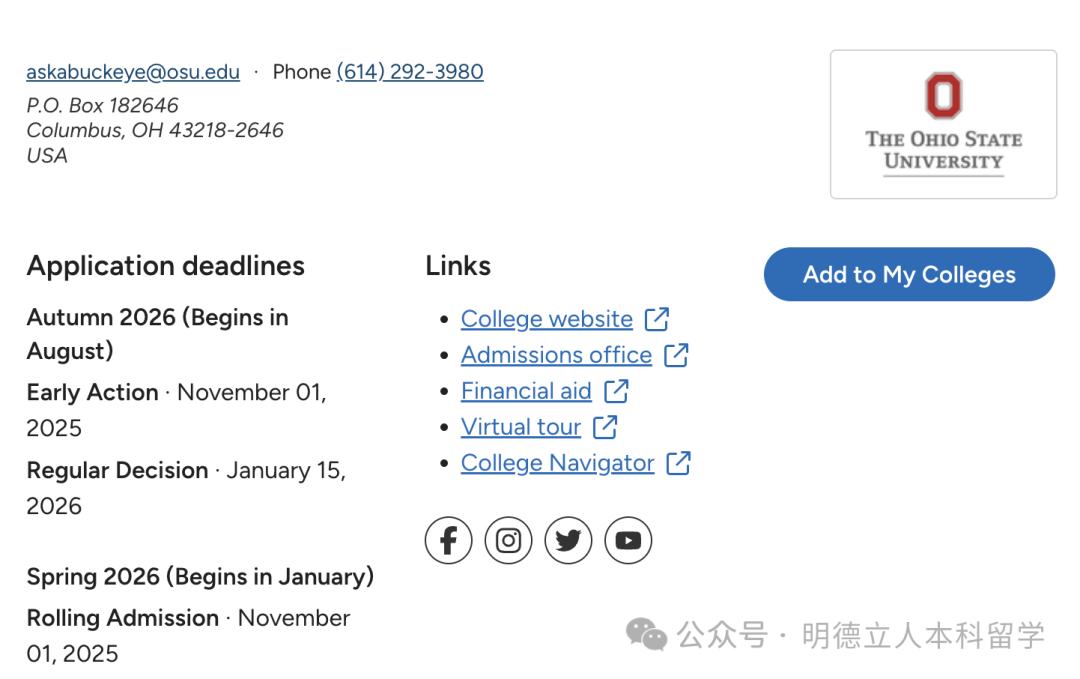The image size is (1080, 679).
Task: Click external-link icon beside Virtual tour
Action: coord(605,427)
